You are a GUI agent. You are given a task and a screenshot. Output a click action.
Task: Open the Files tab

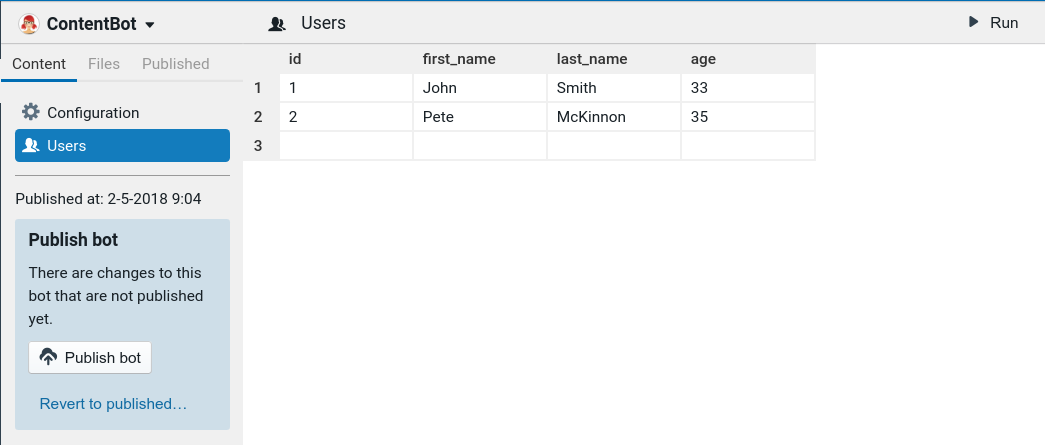(104, 64)
